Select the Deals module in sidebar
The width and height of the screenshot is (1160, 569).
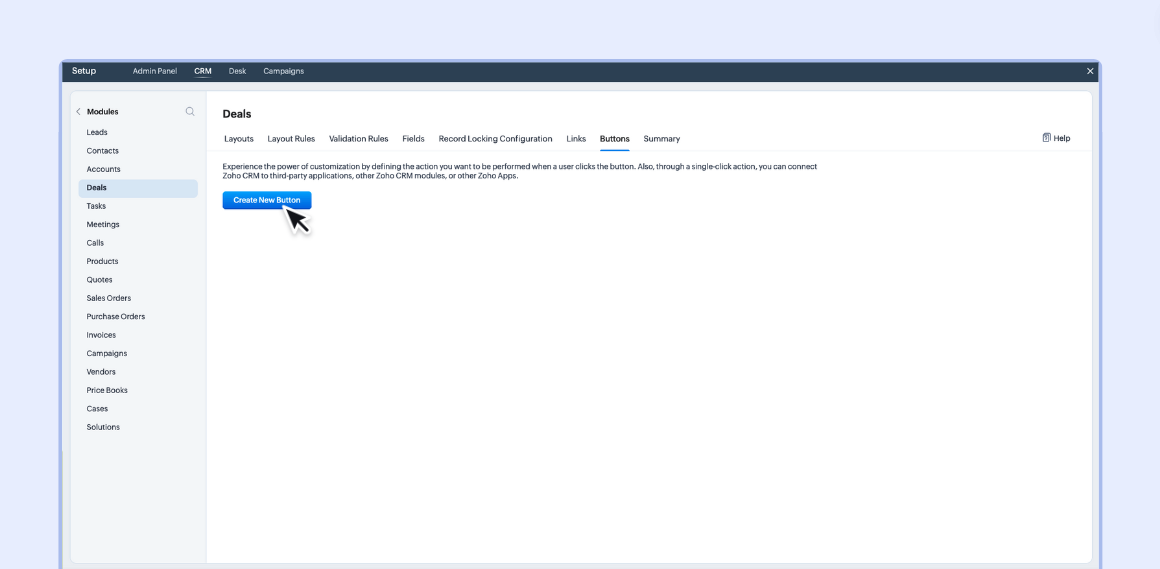coord(138,188)
